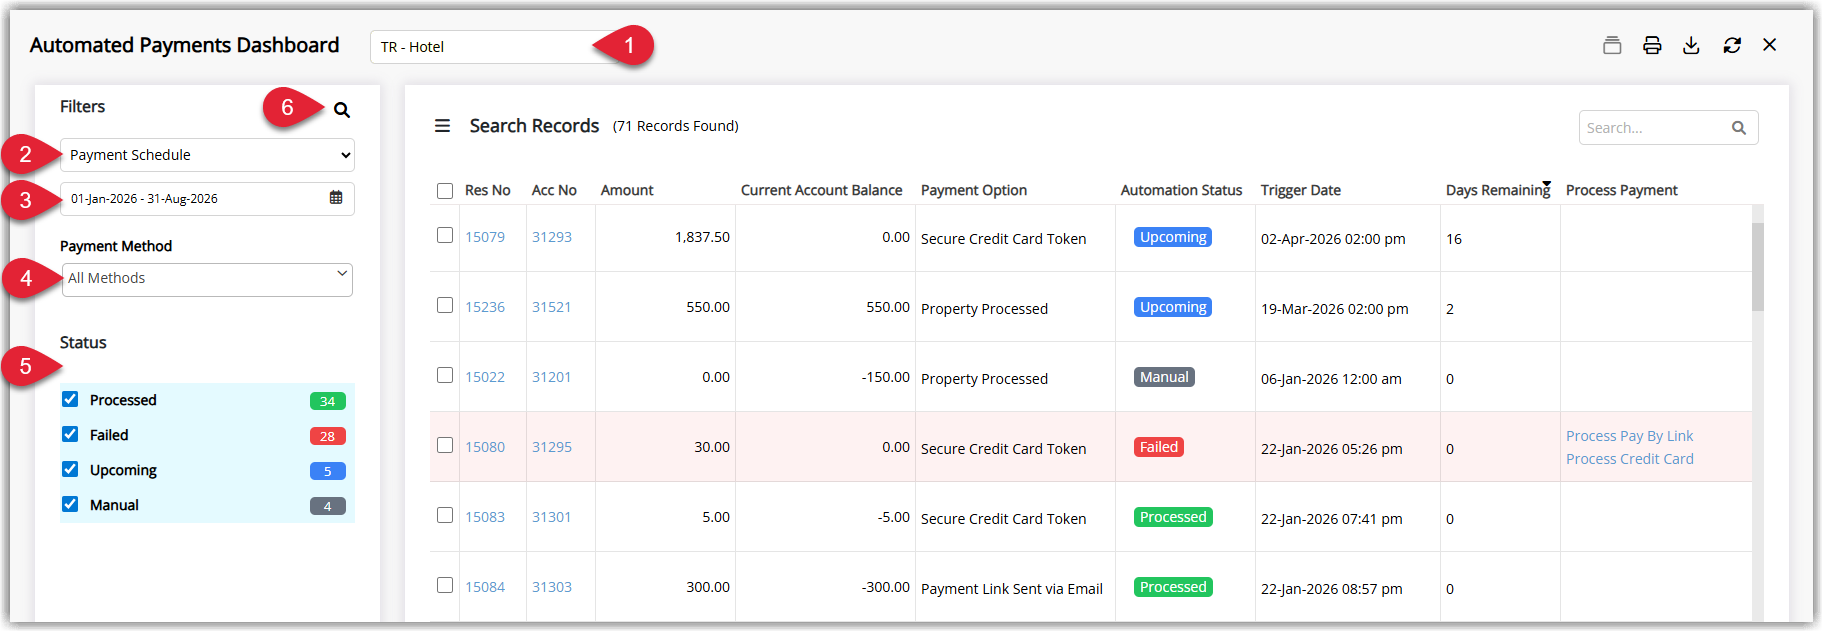Click the Upcoming badge for 02-Apr-2026 row
The height and width of the screenshot is (632, 1823).
[x=1173, y=237]
